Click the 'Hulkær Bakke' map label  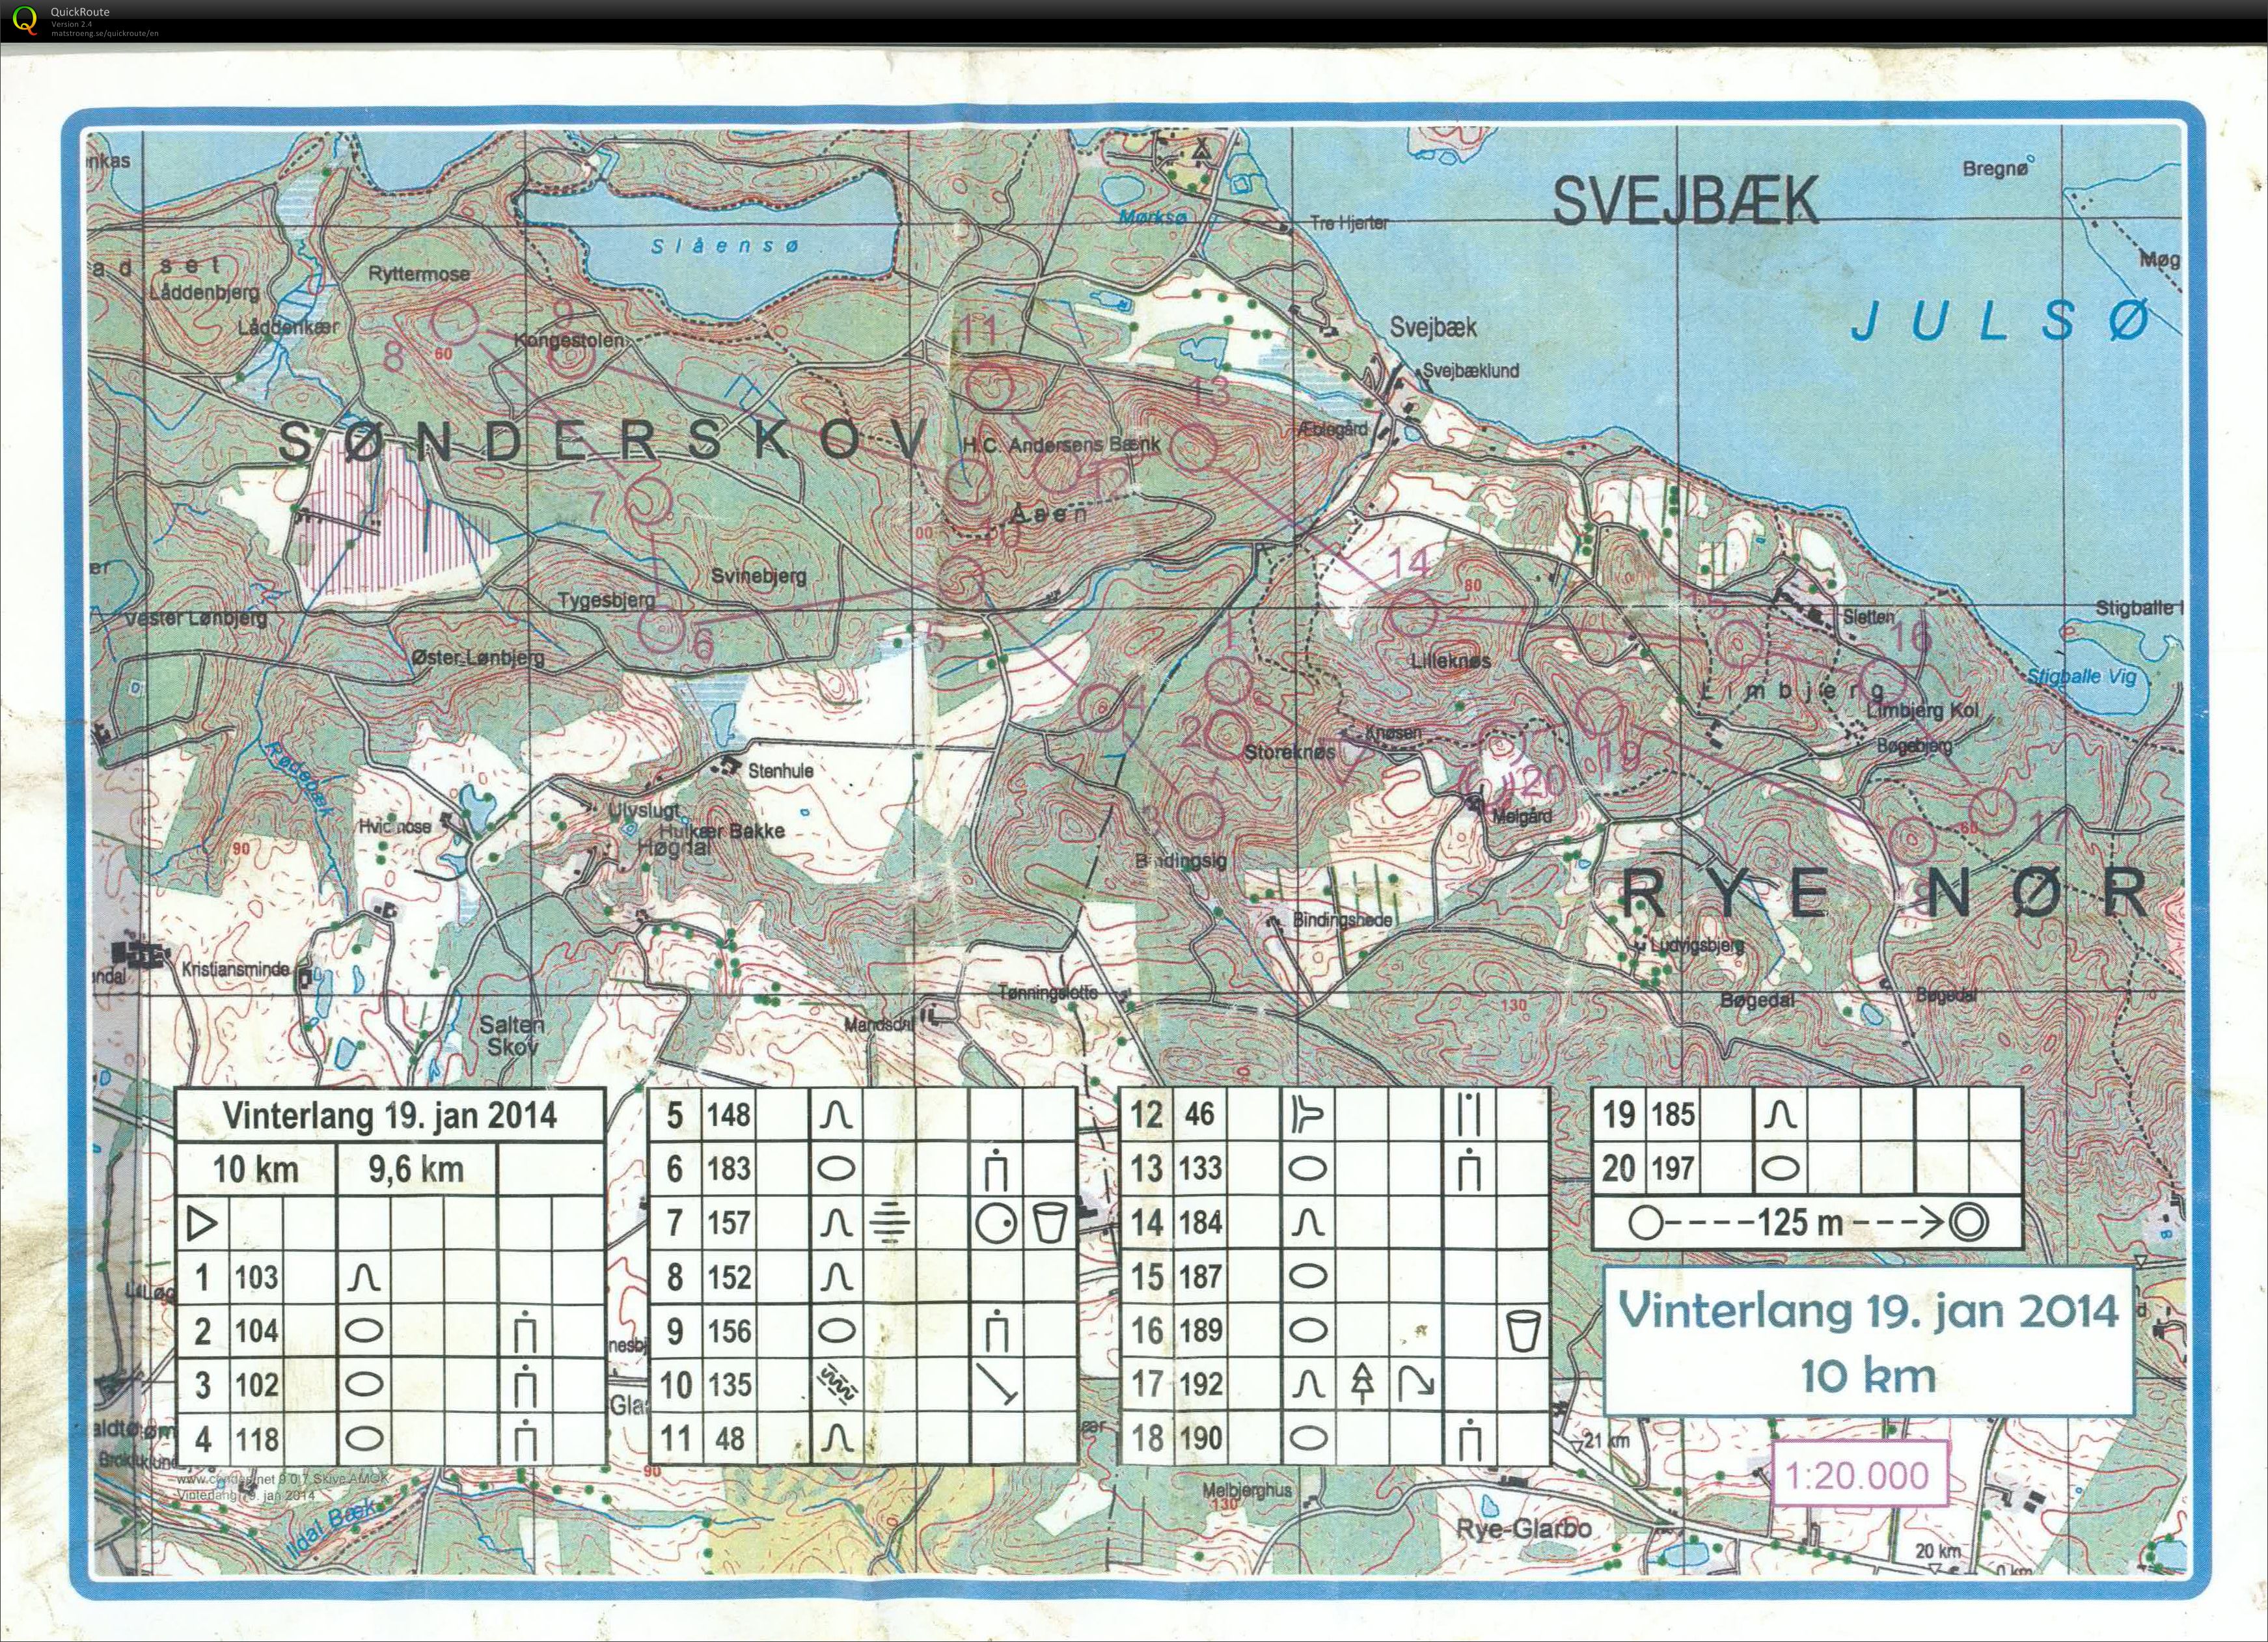click(722, 830)
